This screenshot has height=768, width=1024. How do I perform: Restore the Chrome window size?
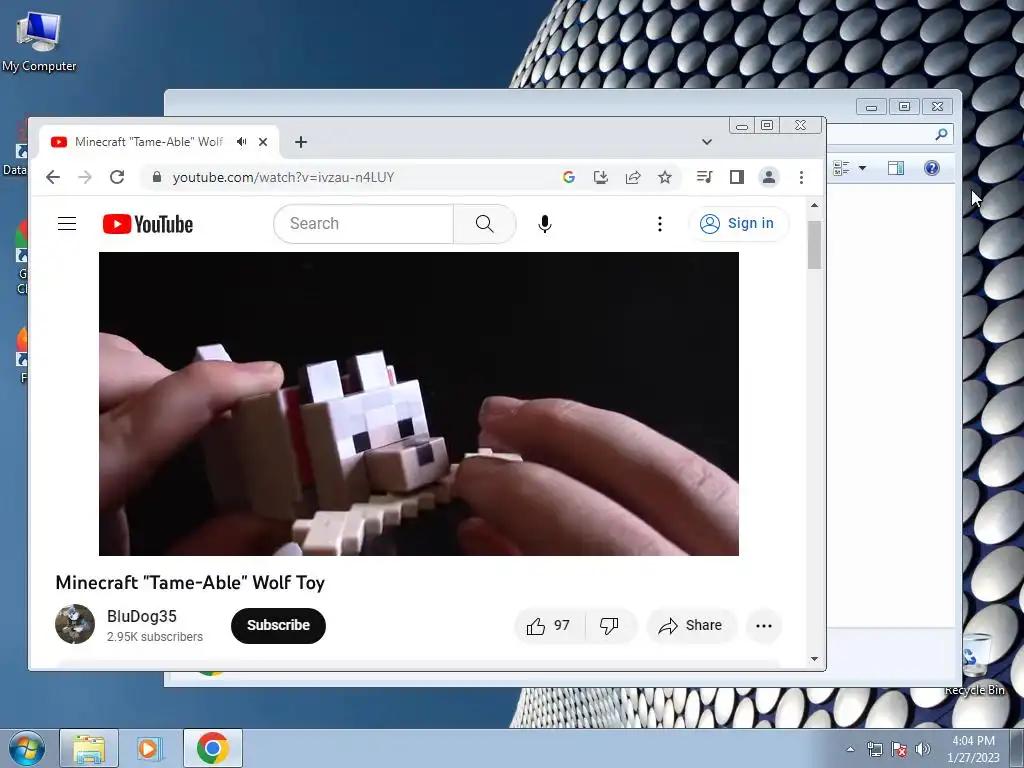tap(767, 125)
